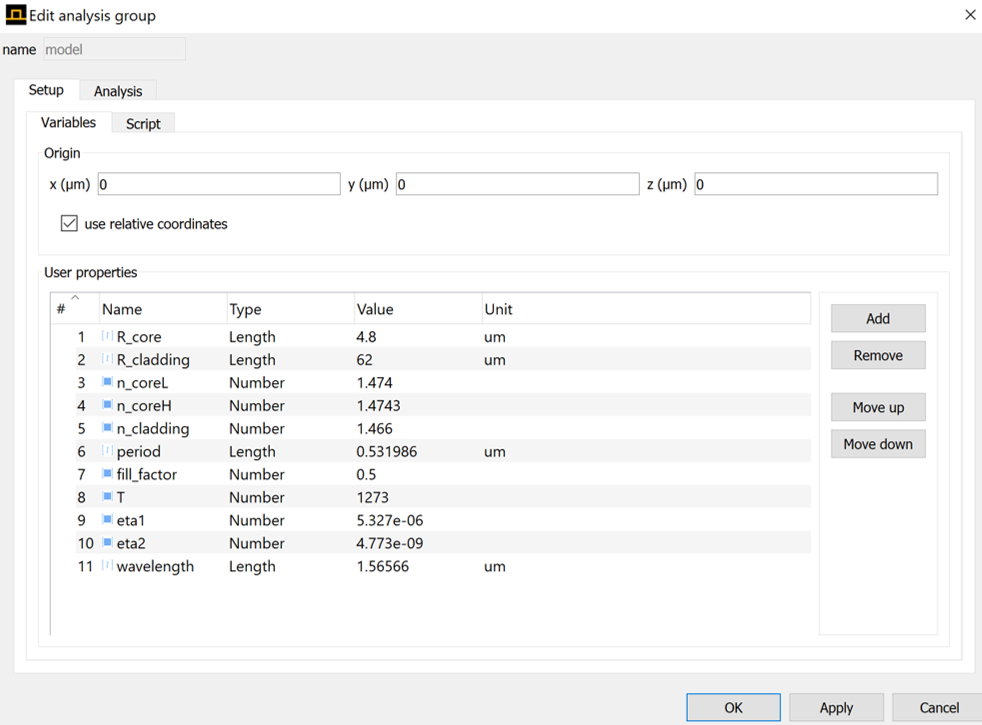Click the R_core length type icon
This screenshot has width=982, height=725.
107,336
